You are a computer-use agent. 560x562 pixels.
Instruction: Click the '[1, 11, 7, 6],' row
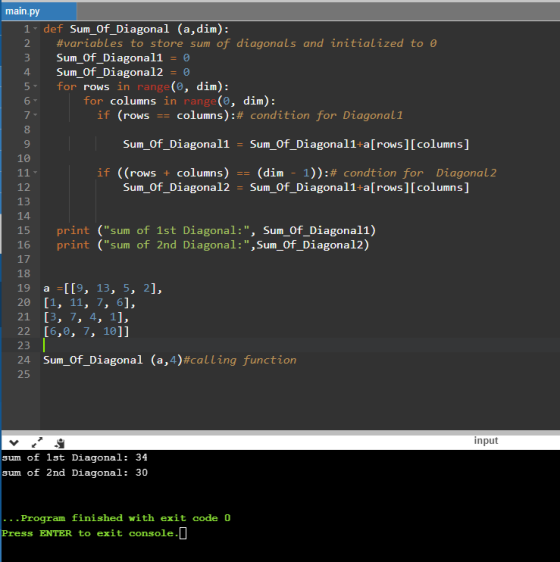click(90, 303)
